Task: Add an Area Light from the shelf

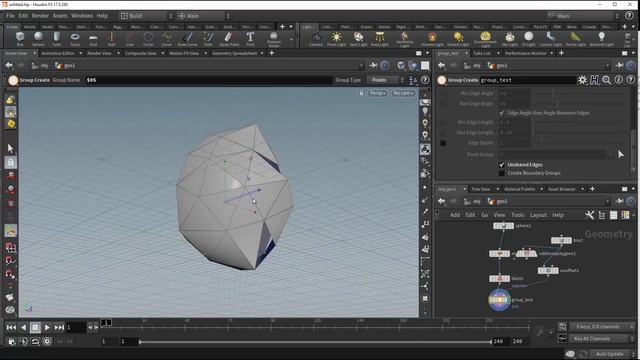Action: (380, 39)
